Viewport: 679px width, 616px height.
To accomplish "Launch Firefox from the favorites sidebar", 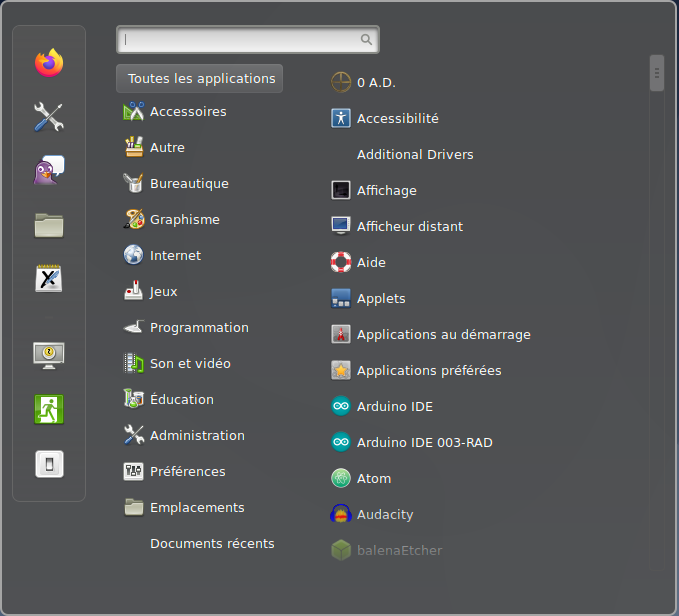I will click(x=49, y=63).
